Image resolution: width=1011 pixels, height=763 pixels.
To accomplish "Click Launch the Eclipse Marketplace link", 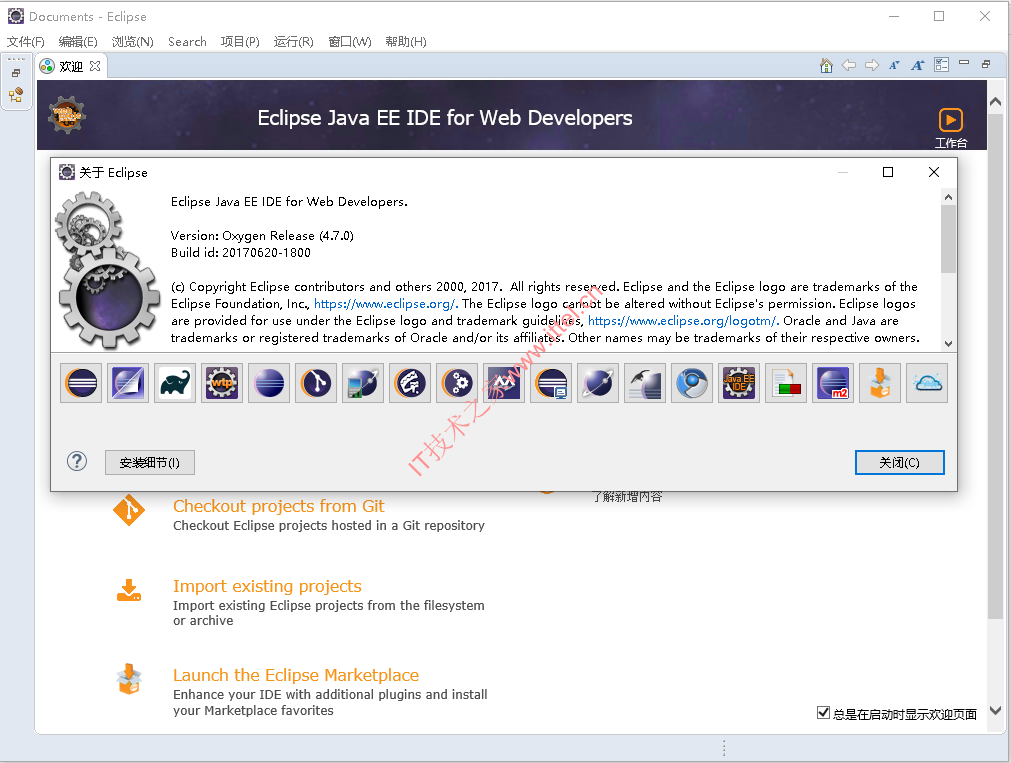I will point(296,675).
